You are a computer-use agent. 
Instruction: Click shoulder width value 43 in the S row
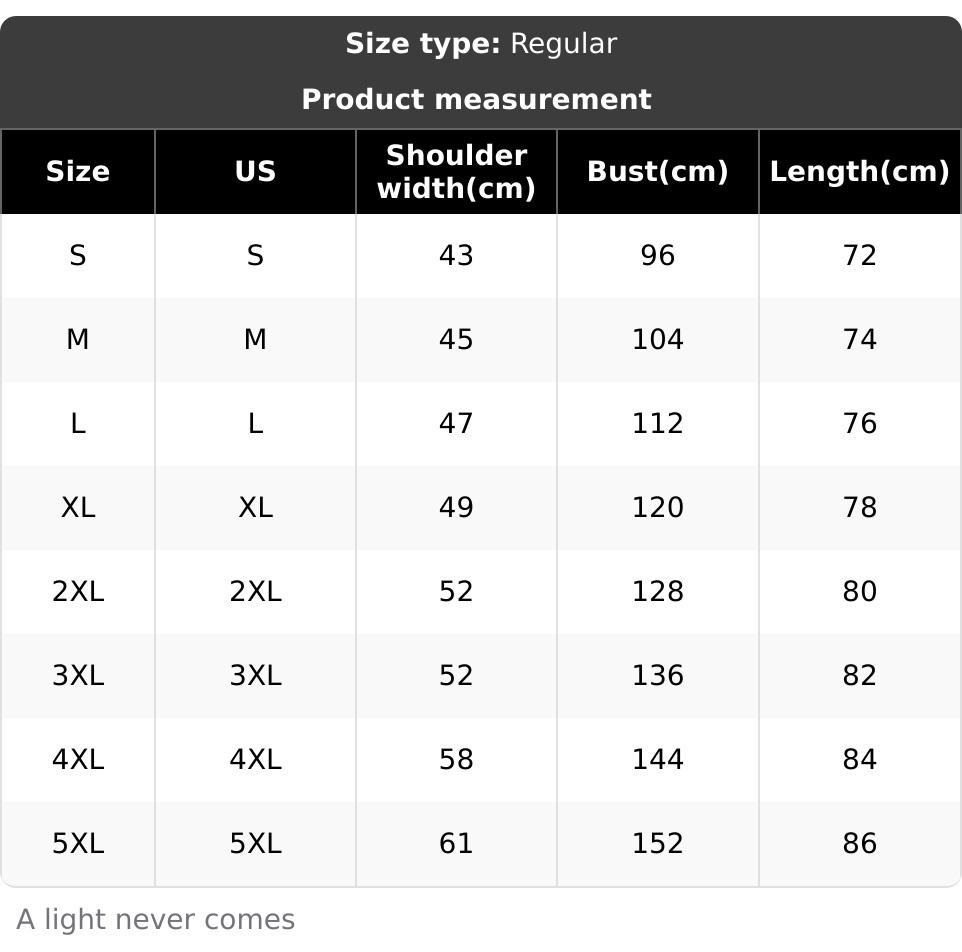pyautogui.click(x=456, y=256)
